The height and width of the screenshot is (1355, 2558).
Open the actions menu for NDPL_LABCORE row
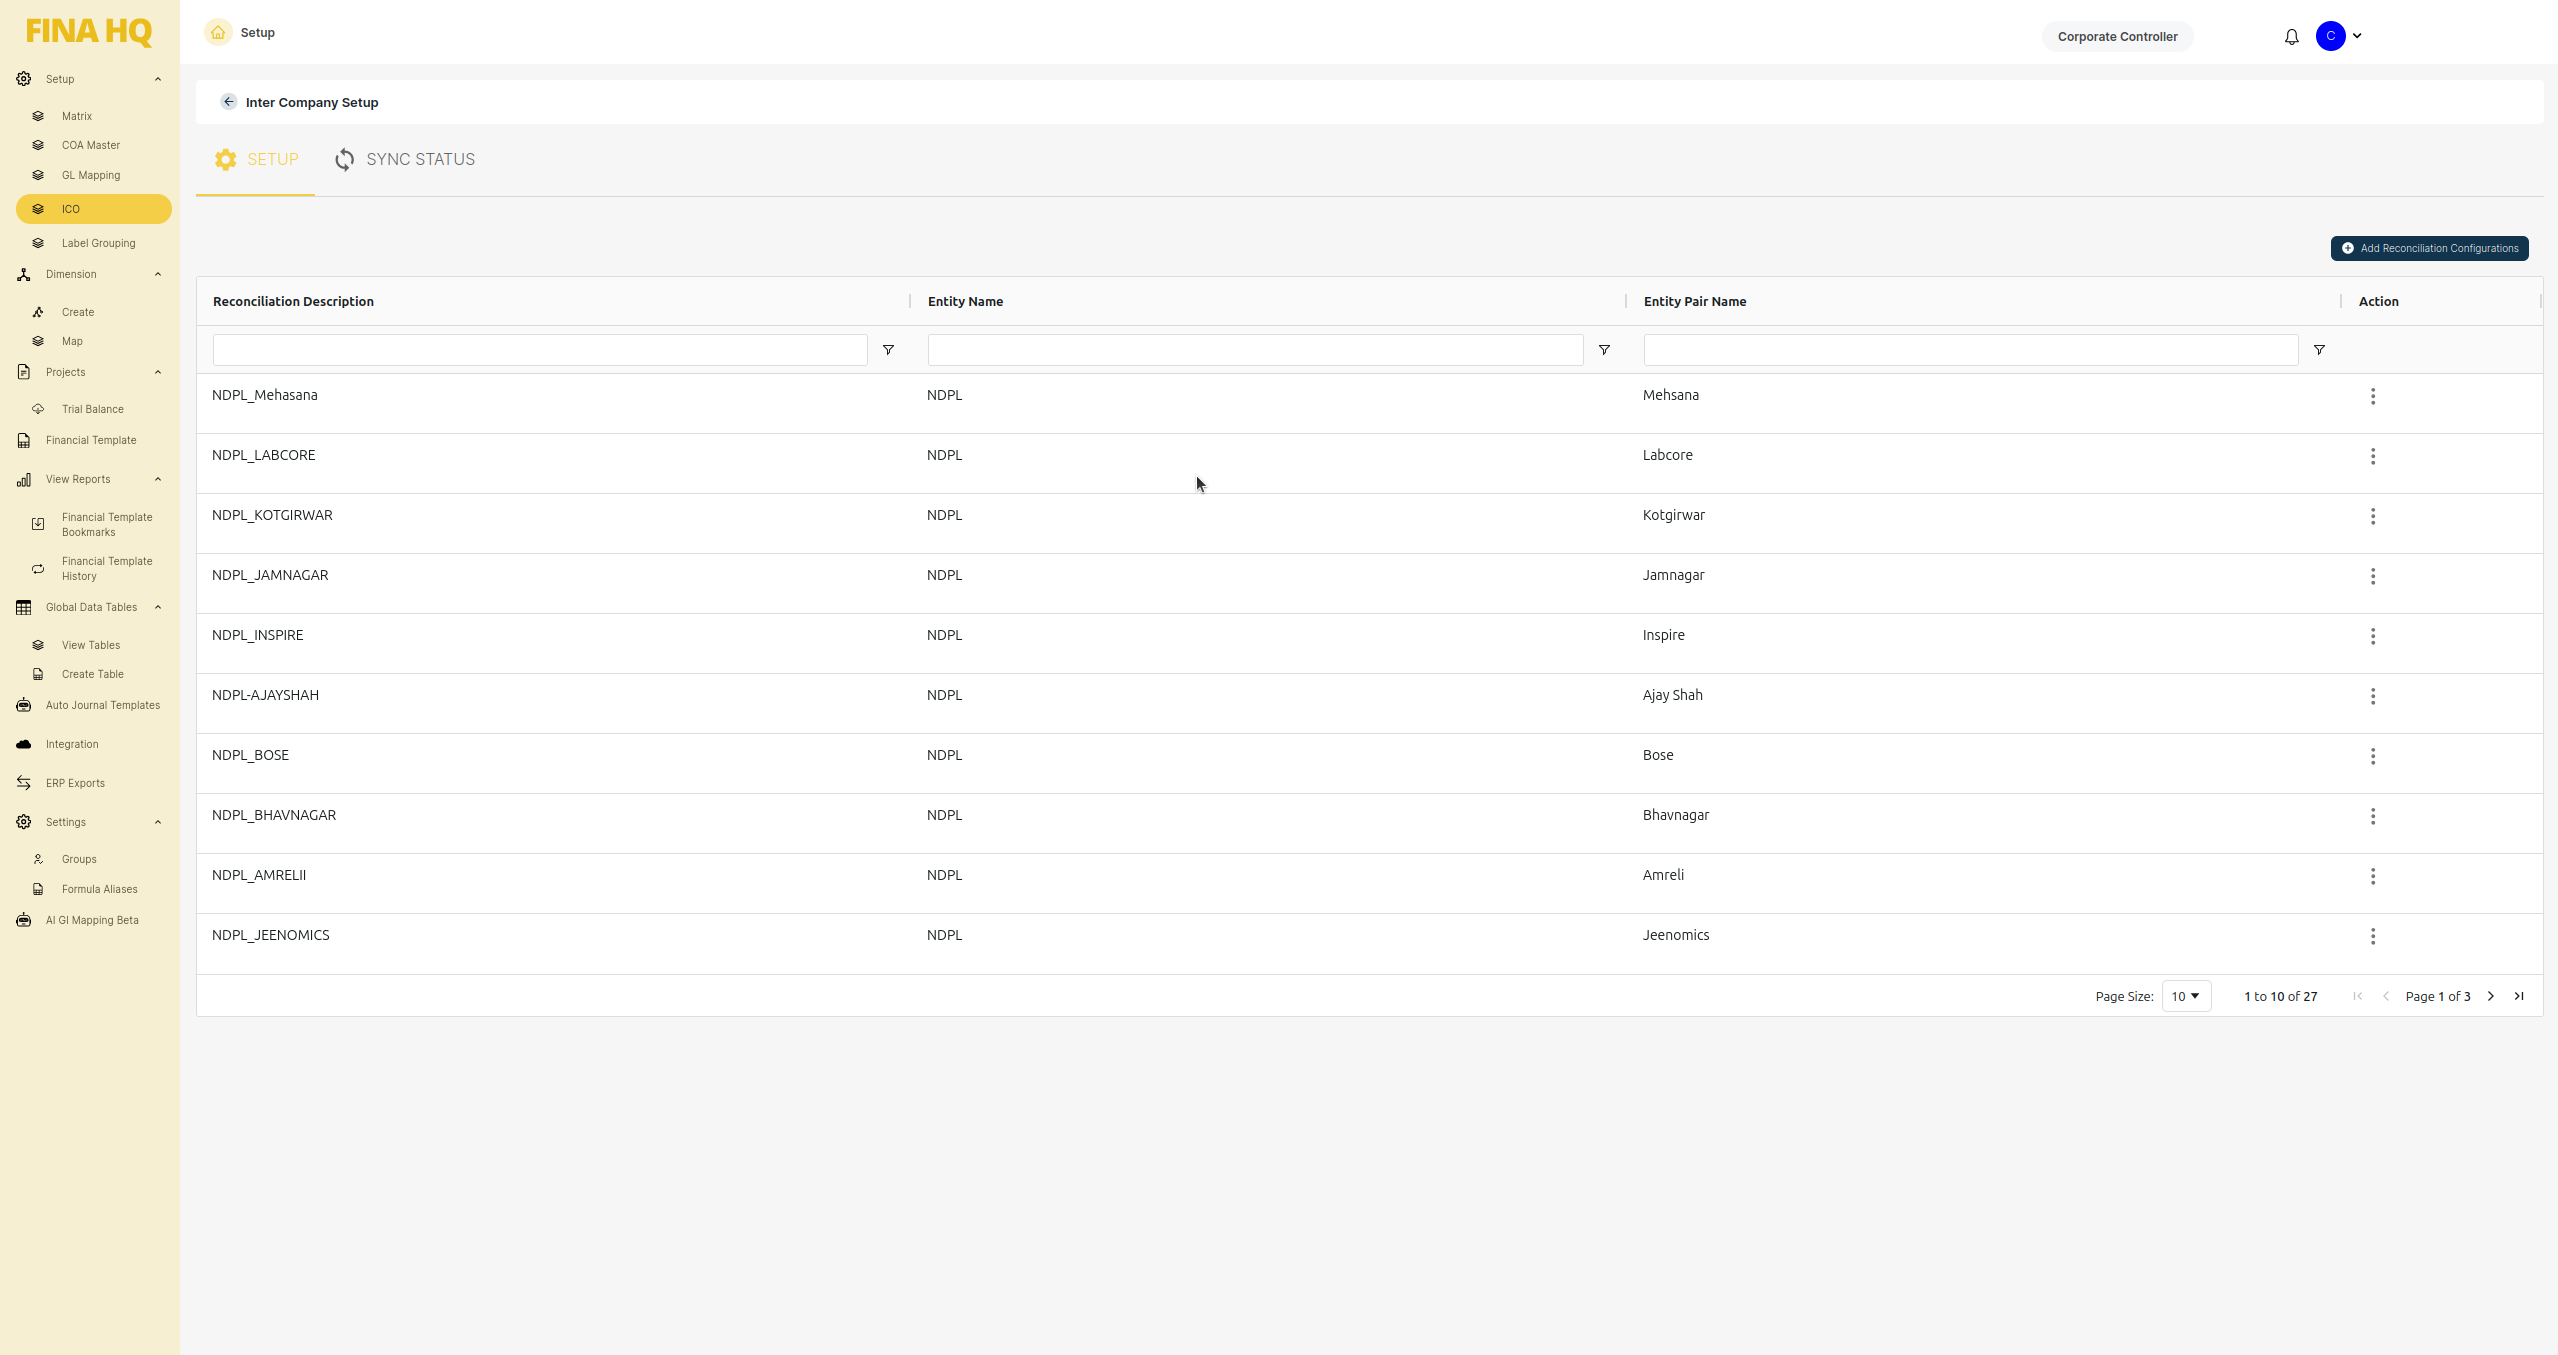(x=2372, y=456)
